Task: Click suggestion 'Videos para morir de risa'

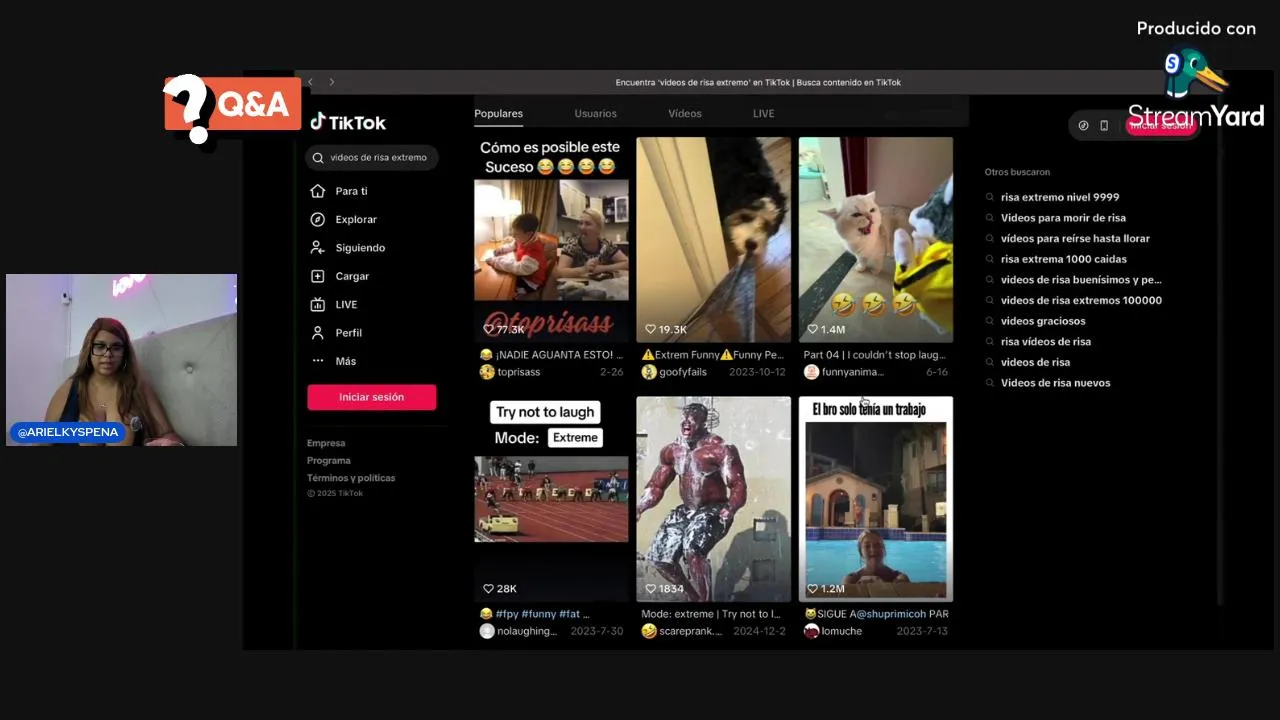Action: coord(1063,218)
